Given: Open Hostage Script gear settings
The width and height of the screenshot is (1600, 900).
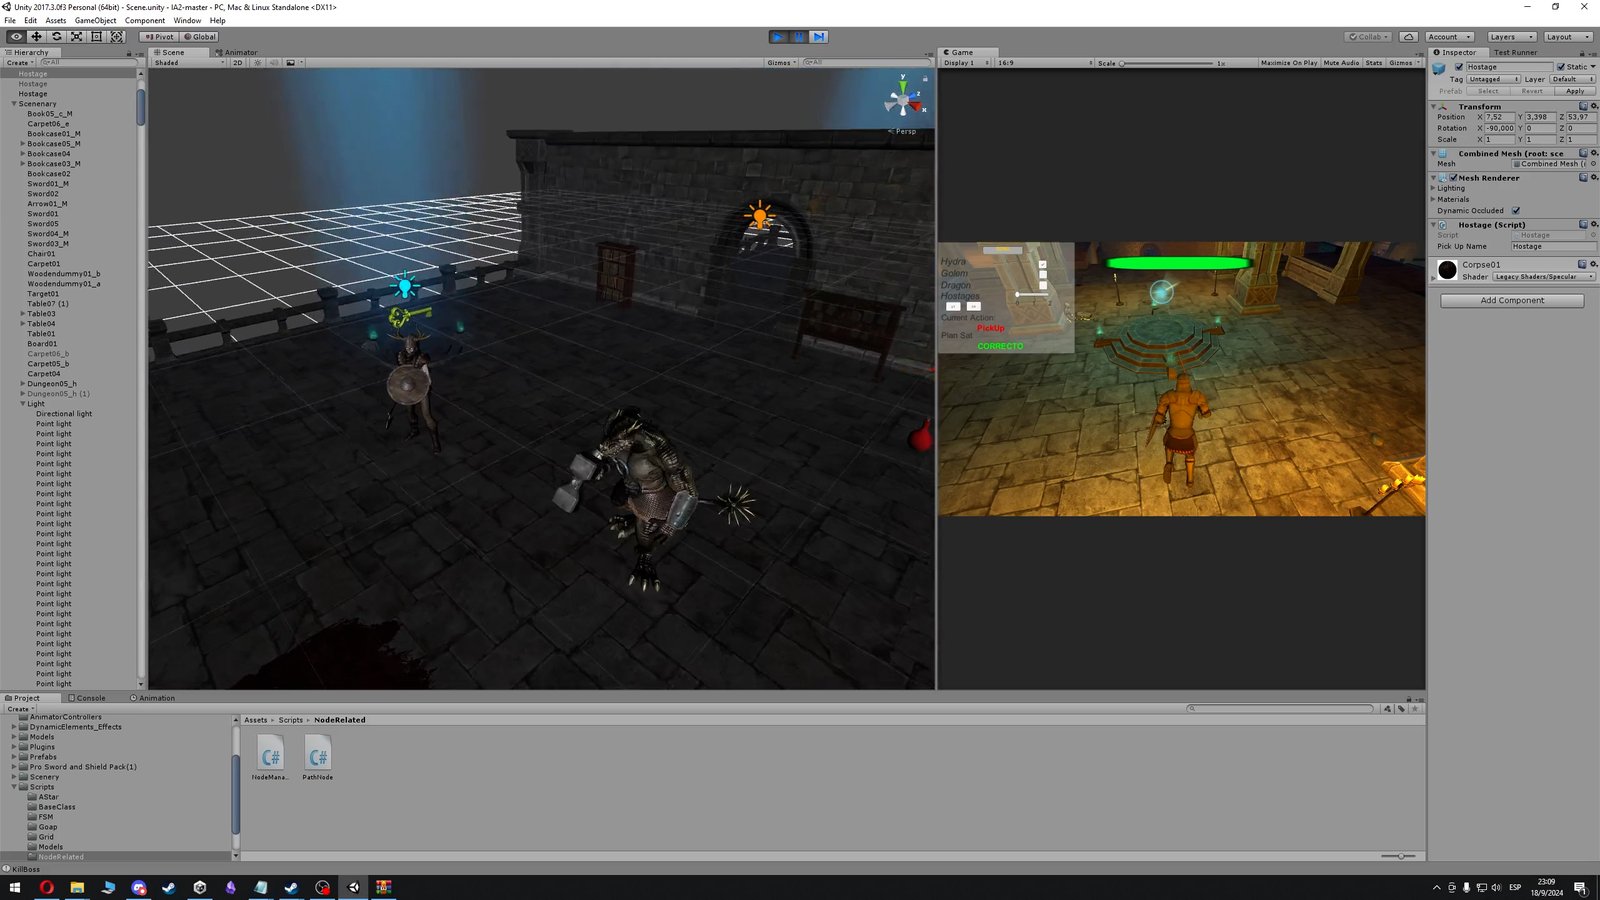Looking at the screenshot, I should click(1594, 224).
